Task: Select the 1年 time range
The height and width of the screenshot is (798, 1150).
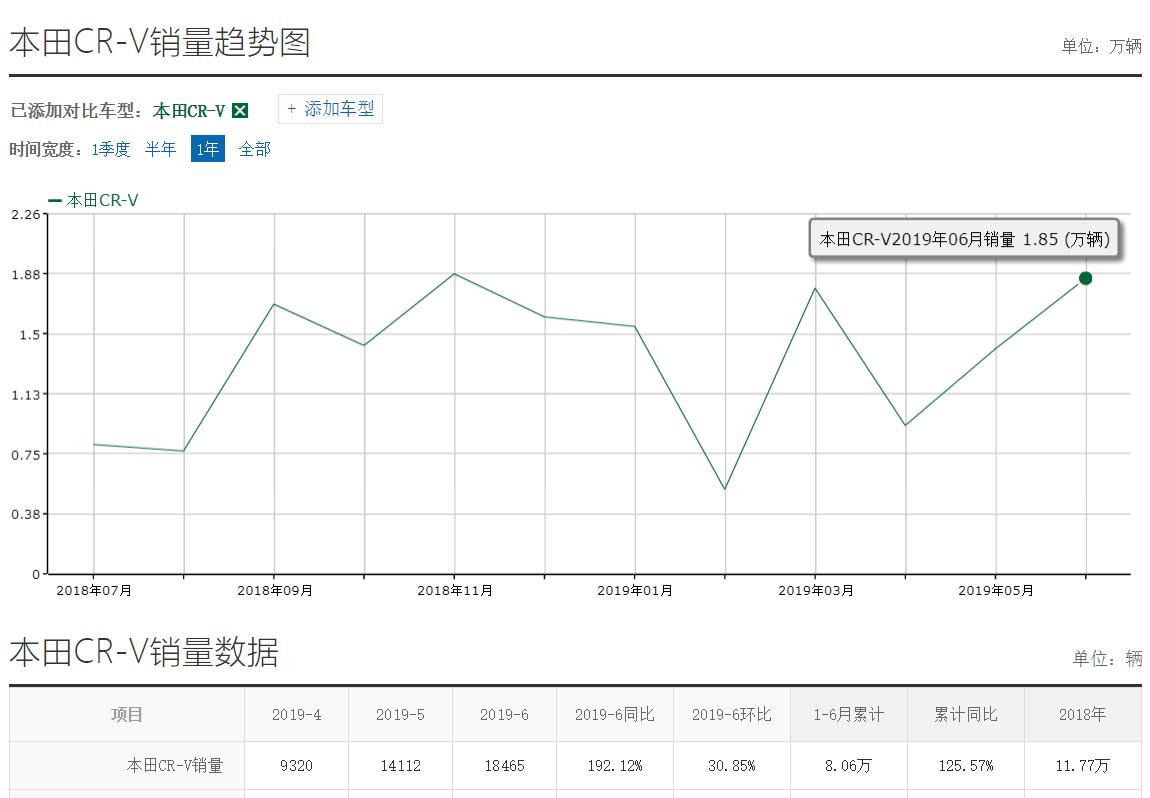Action: 208,149
